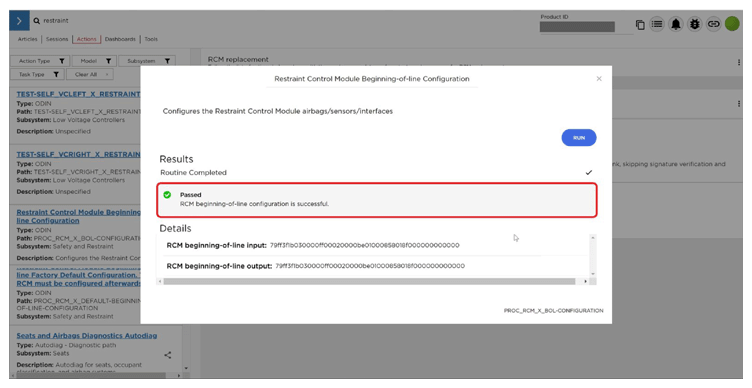Select the Actions tab
This screenshot has width=752, height=388.
point(86,39)
